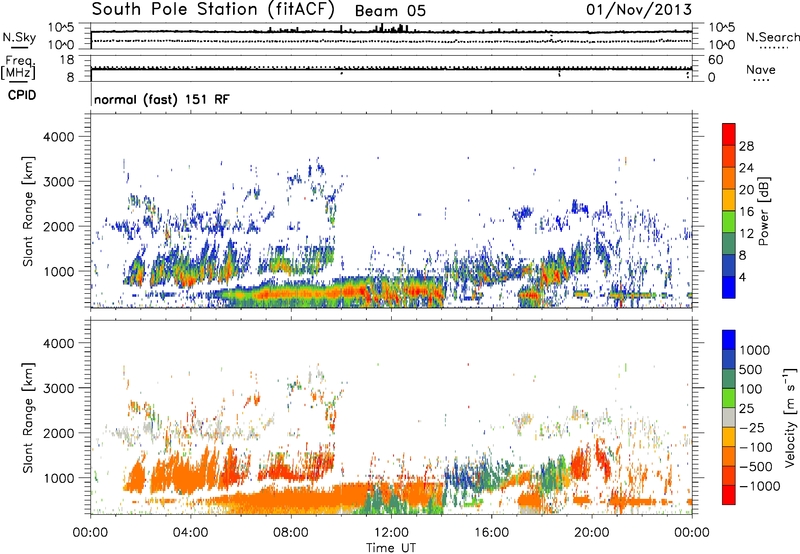Click the date 01/Nov/2013
Image resolution: width=800 pixels, height=554 pixels.
coord(639,9)
